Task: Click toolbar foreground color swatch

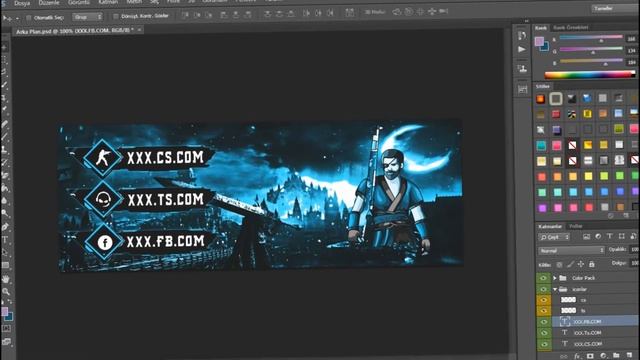Action: click(4, 311)
